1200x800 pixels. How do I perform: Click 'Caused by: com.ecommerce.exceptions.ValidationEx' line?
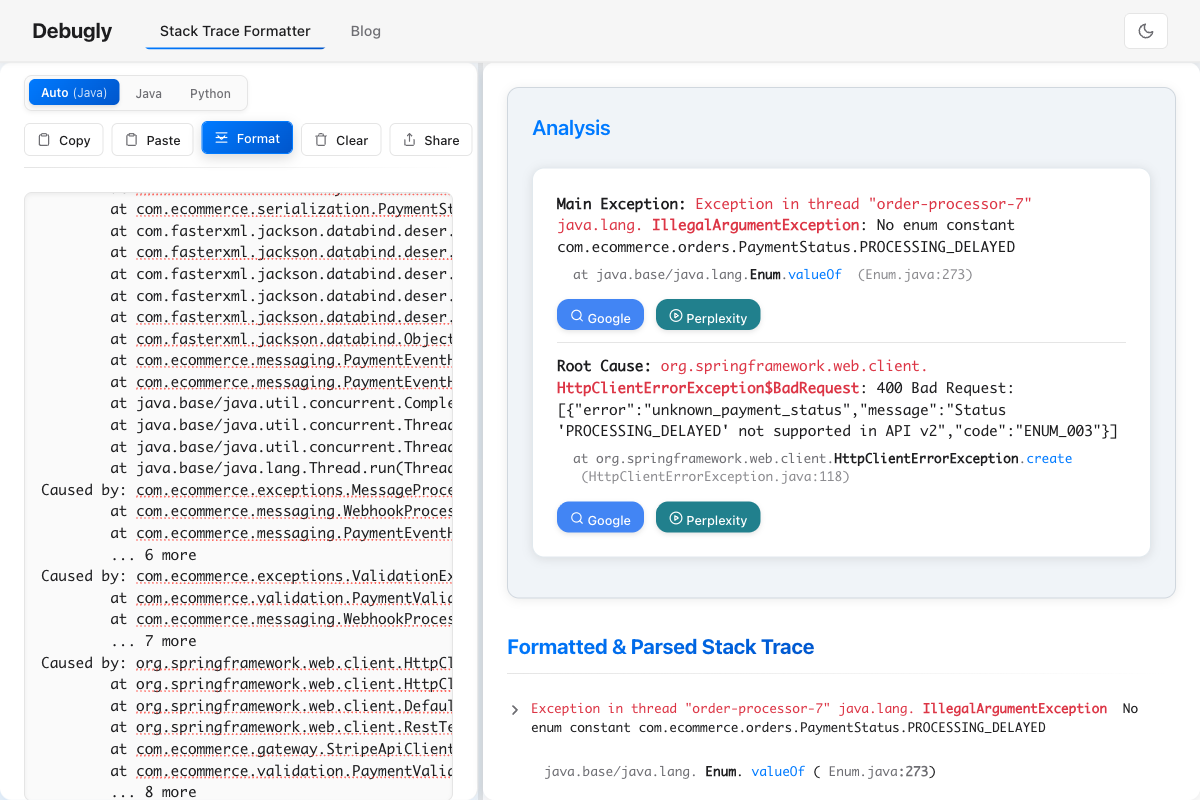click(247, 576)
